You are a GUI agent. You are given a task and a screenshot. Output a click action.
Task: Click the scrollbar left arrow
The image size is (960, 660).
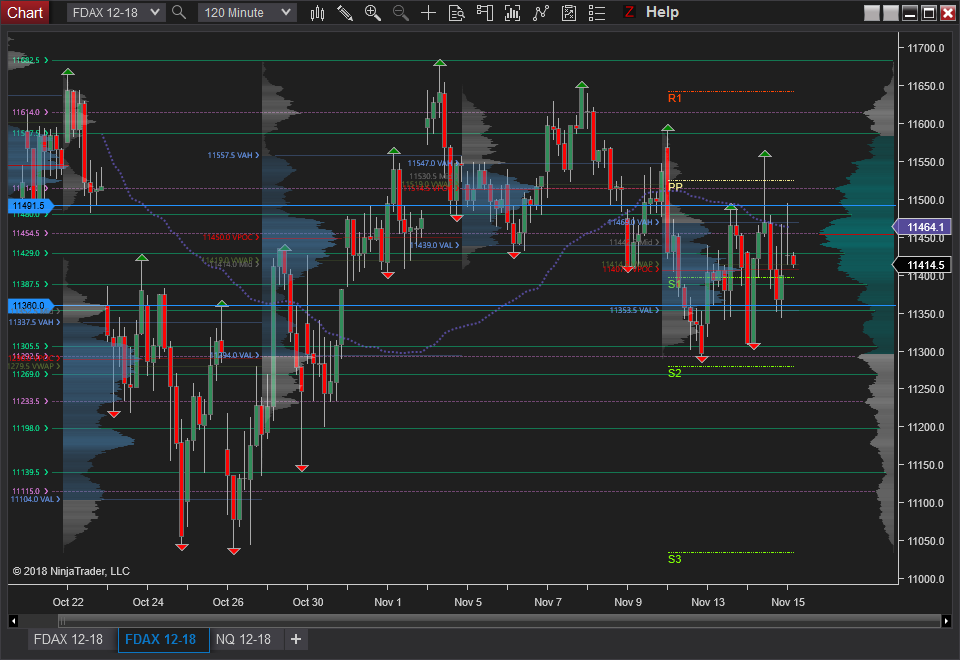click(13, 621)
